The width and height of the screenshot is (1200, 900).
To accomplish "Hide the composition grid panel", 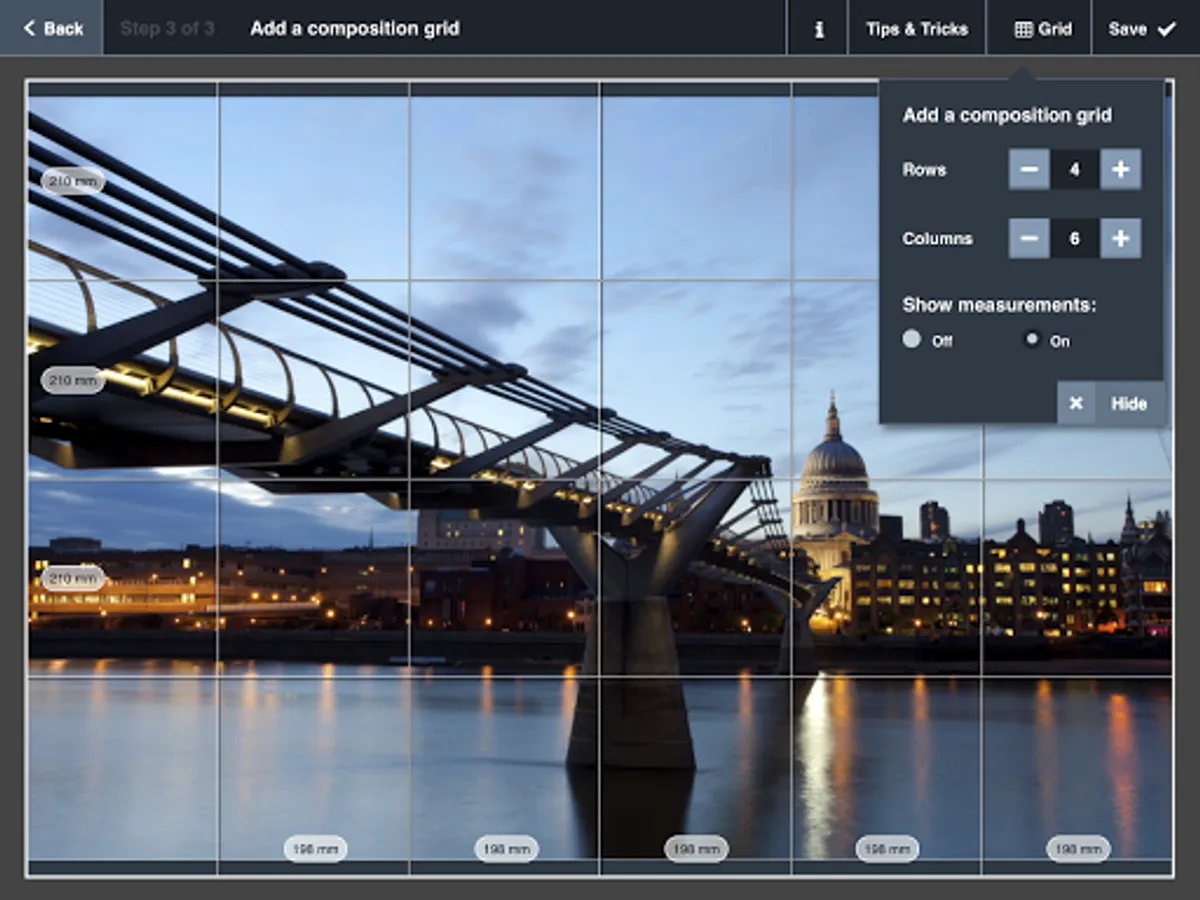I will click(x=1128, y=404).
